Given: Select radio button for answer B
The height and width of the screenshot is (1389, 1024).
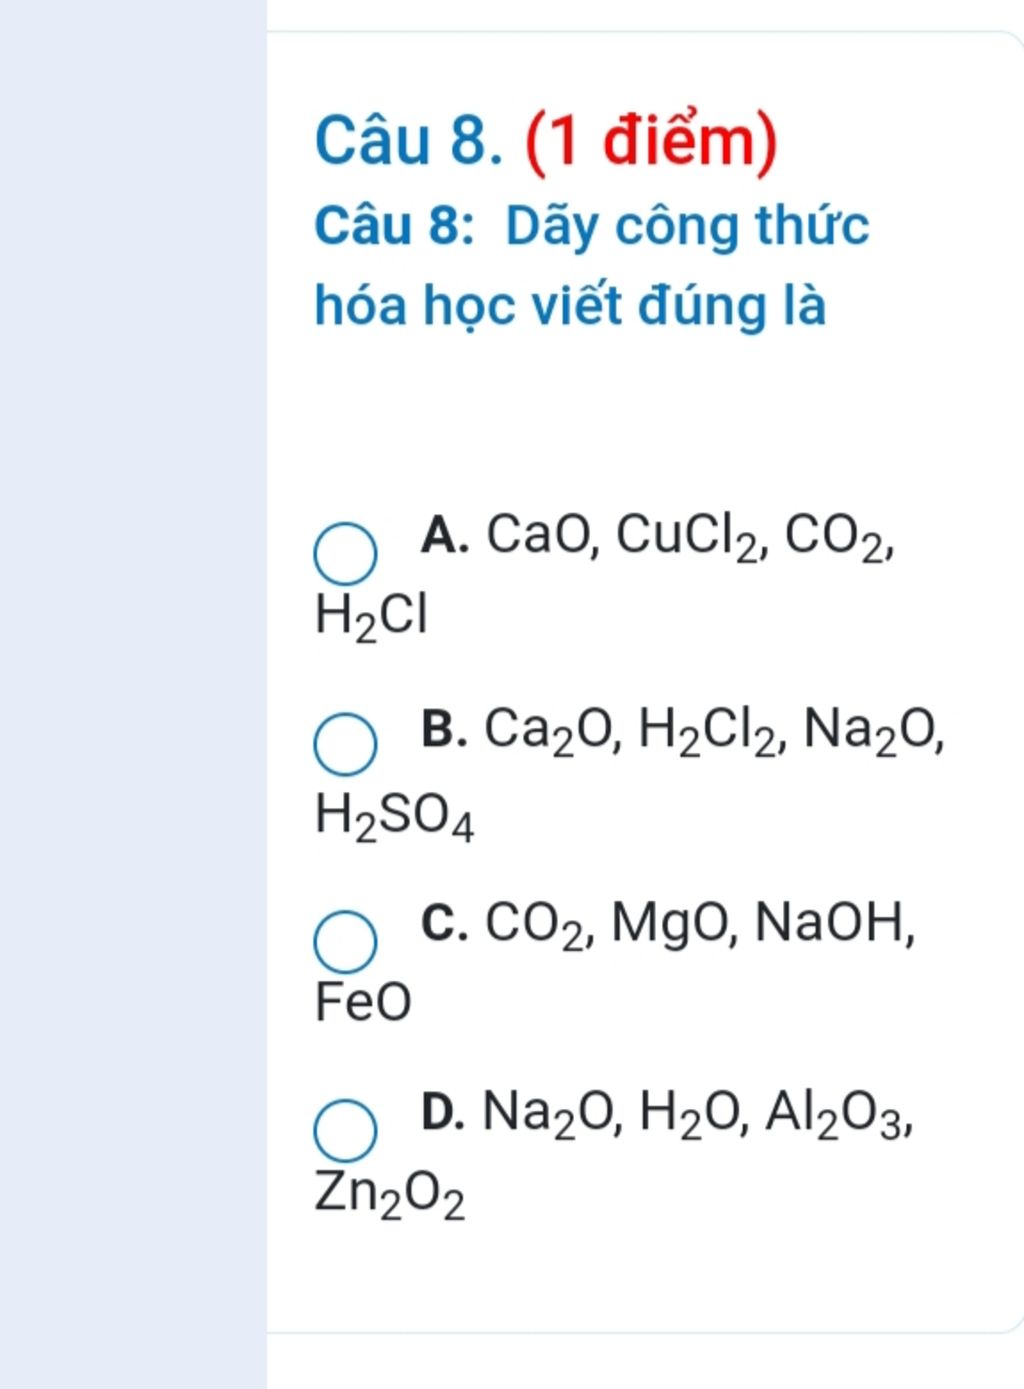Looking at the screenshot, I should [x=346, y=745].
